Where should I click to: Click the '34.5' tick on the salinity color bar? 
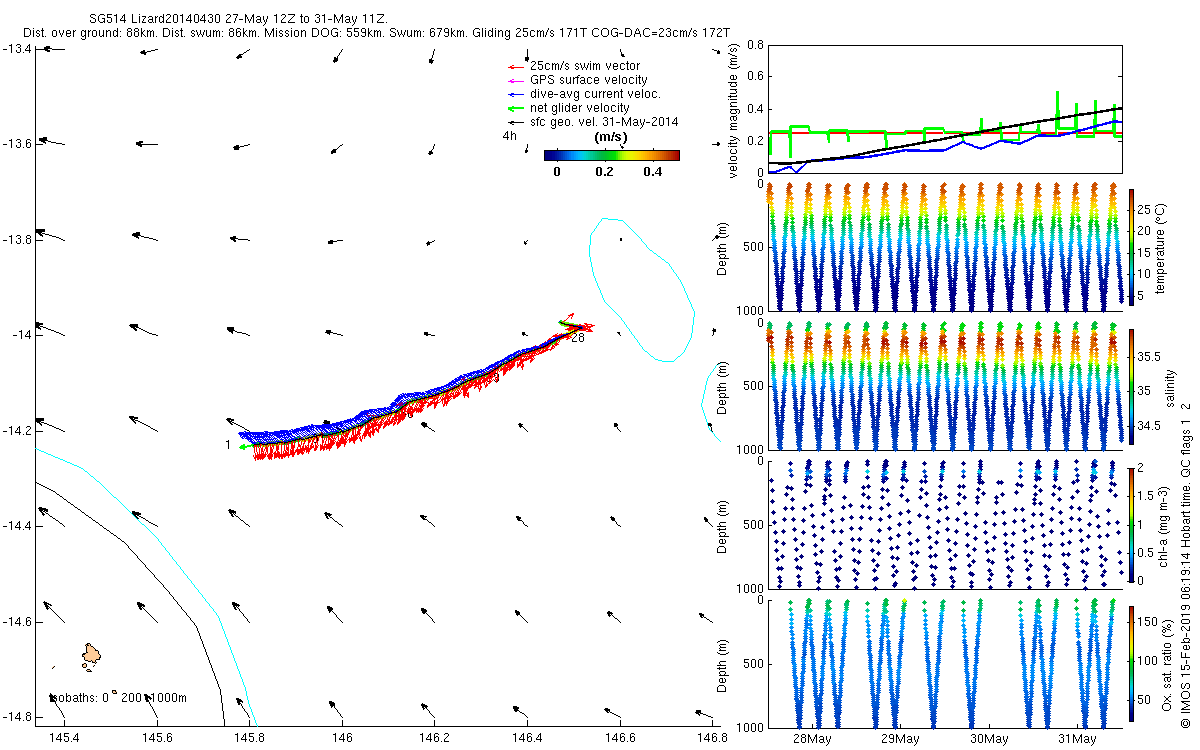(x=1148, y=426)
